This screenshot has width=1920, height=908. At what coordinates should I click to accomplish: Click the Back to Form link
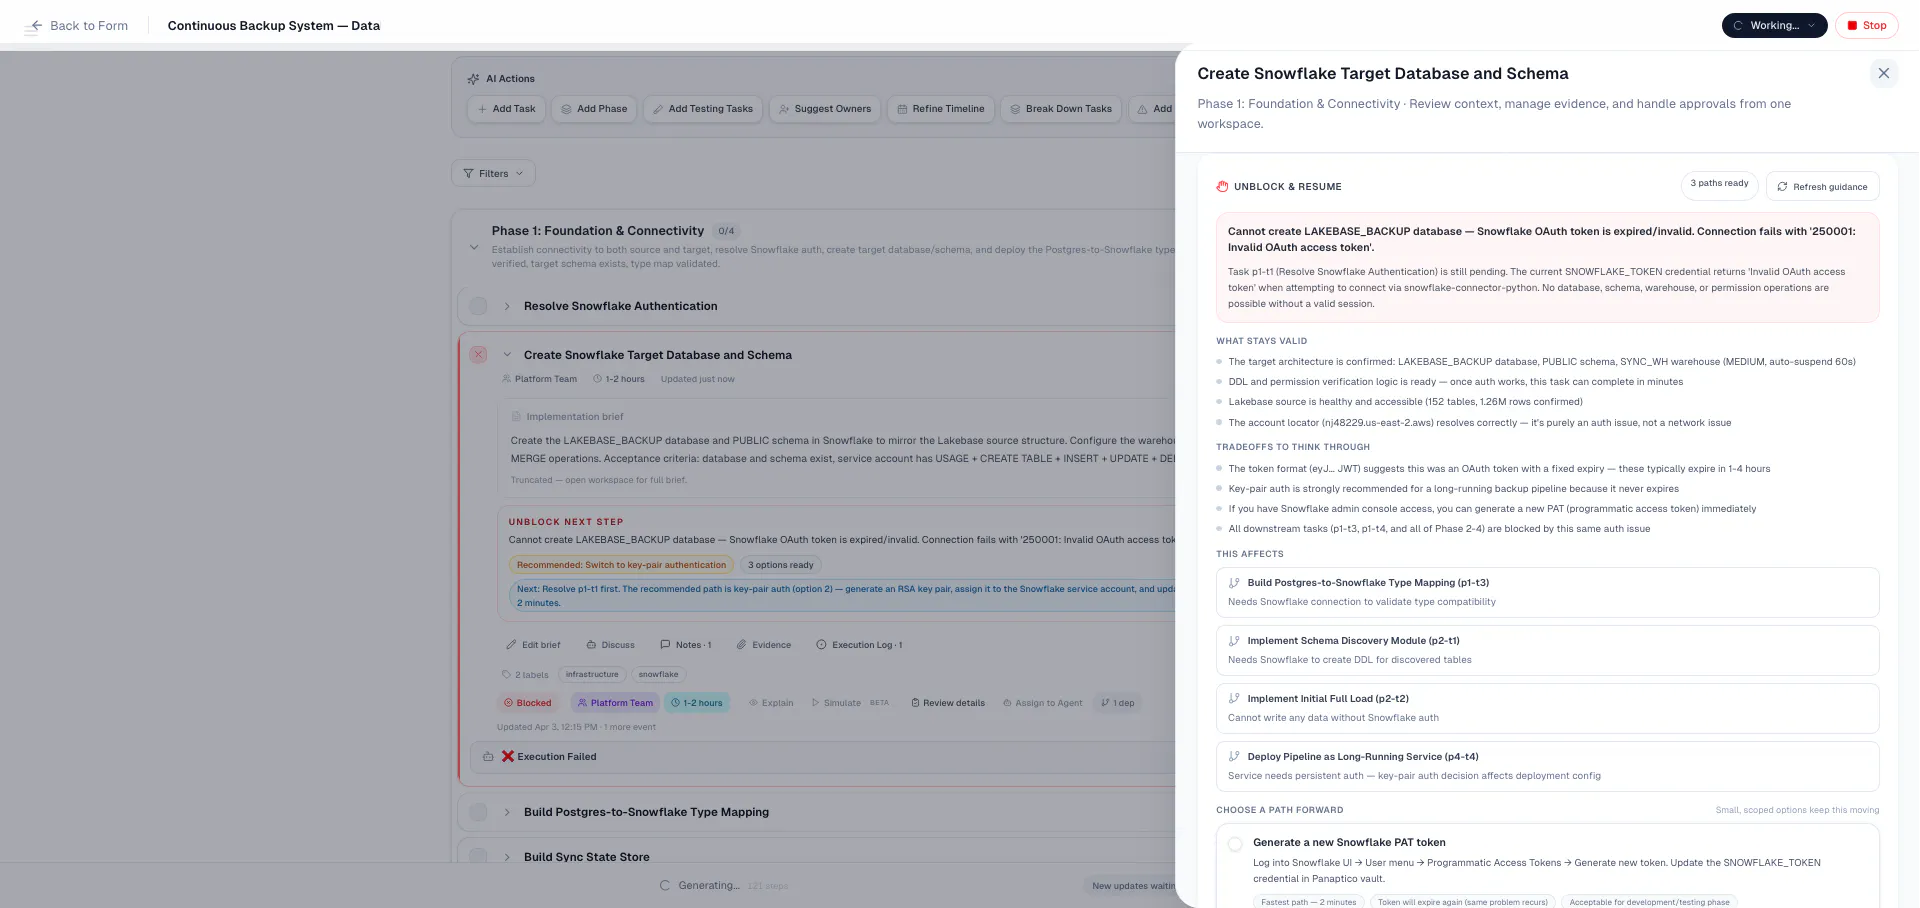[79, 26]
